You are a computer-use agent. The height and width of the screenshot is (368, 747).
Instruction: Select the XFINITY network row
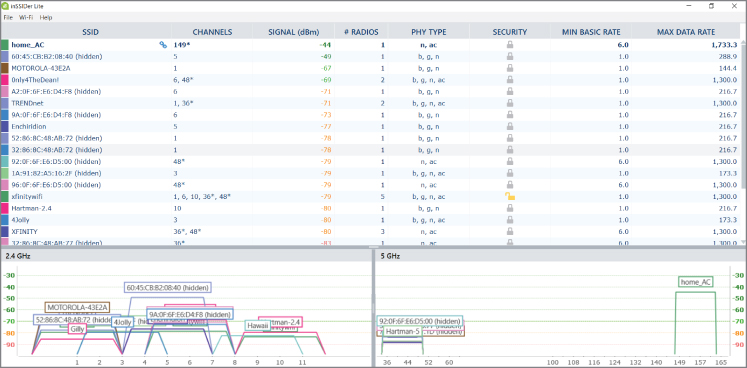[x=370, y=232]
